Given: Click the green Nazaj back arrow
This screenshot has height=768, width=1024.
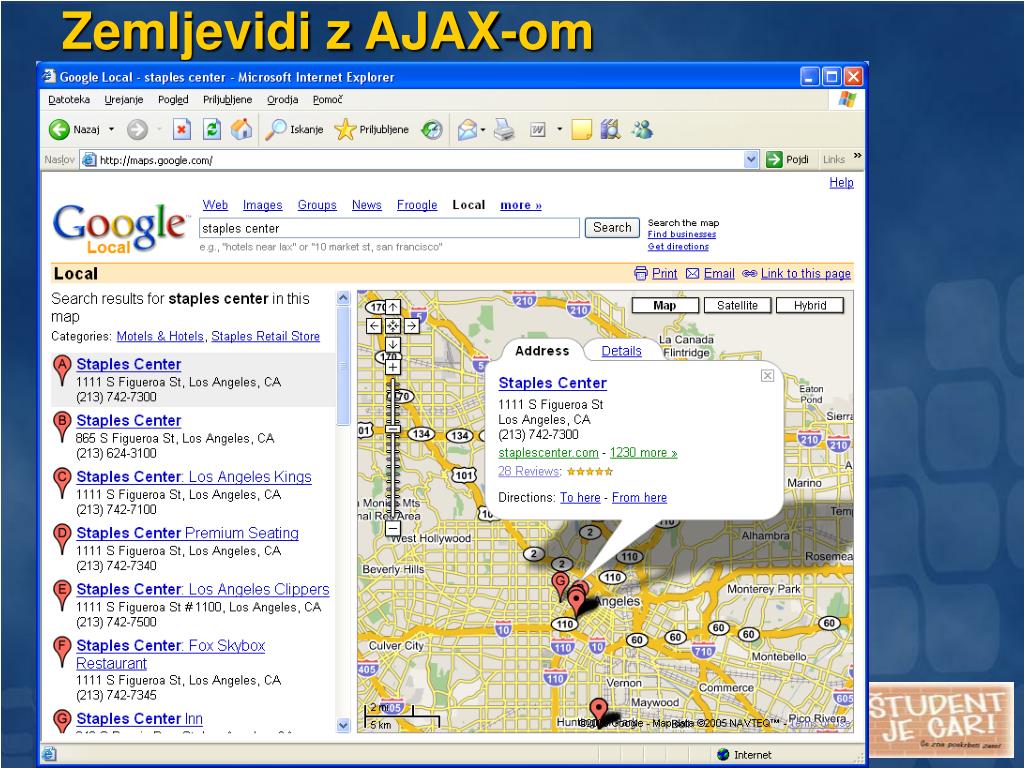Looking at the screenshot, I should point(59,129).
